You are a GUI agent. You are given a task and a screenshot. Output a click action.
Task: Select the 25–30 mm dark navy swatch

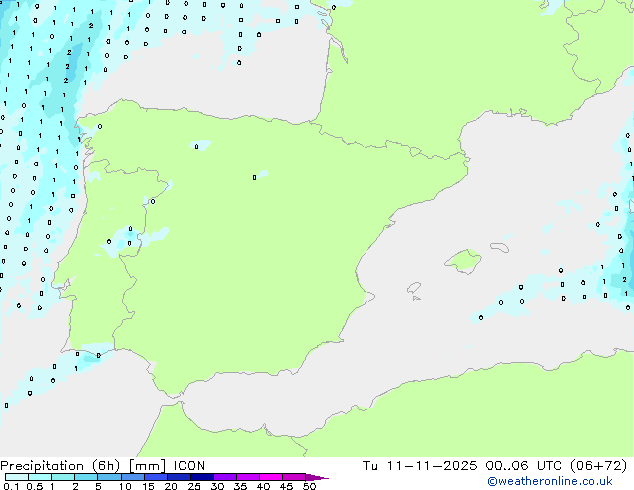pos(201,477)
